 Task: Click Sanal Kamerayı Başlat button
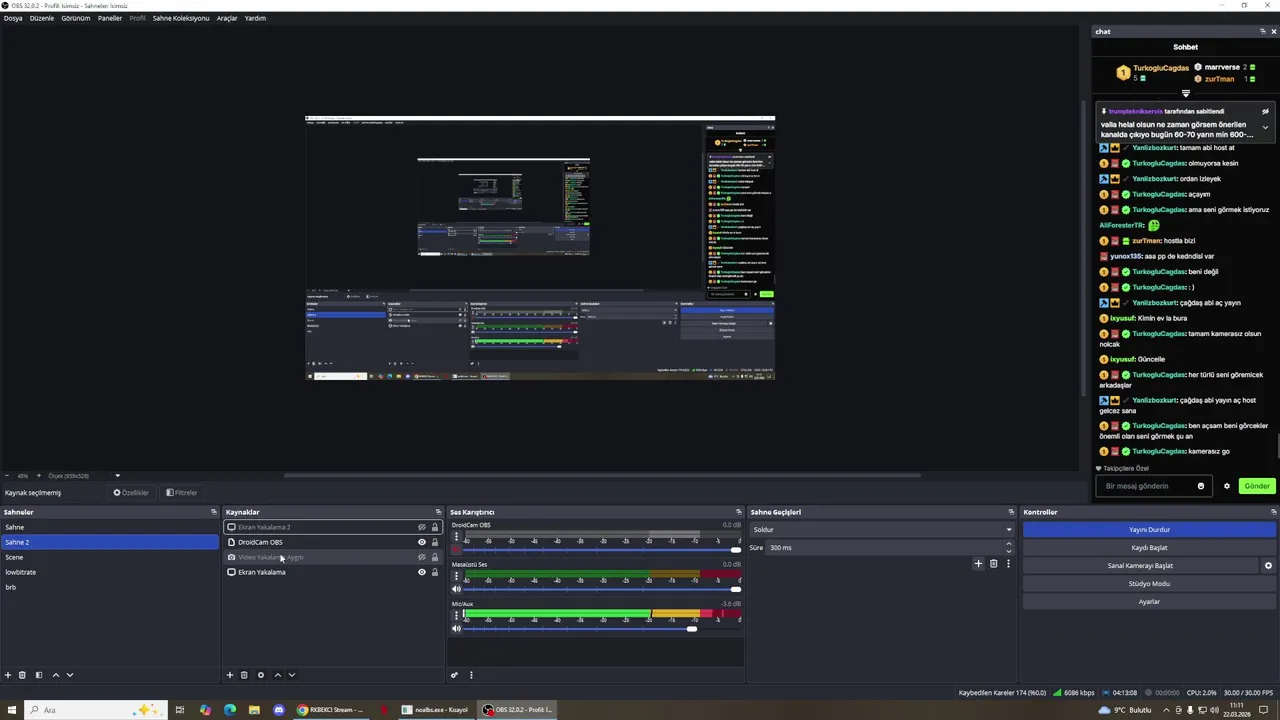(x=1140, y=566)
